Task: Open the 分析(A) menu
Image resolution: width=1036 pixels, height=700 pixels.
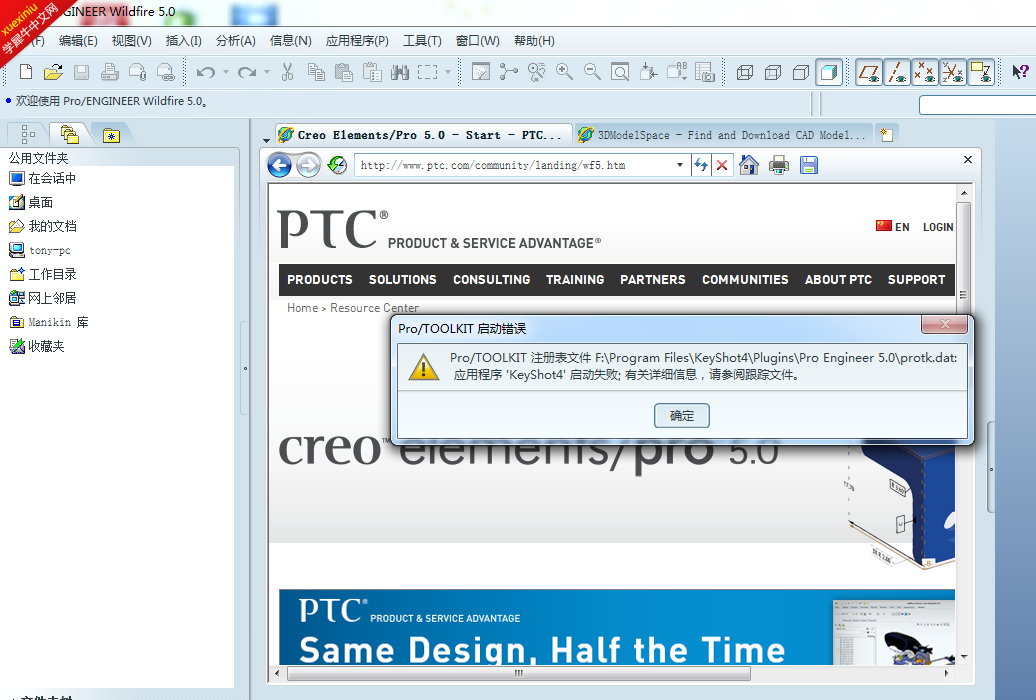Action: click(236, 41)
